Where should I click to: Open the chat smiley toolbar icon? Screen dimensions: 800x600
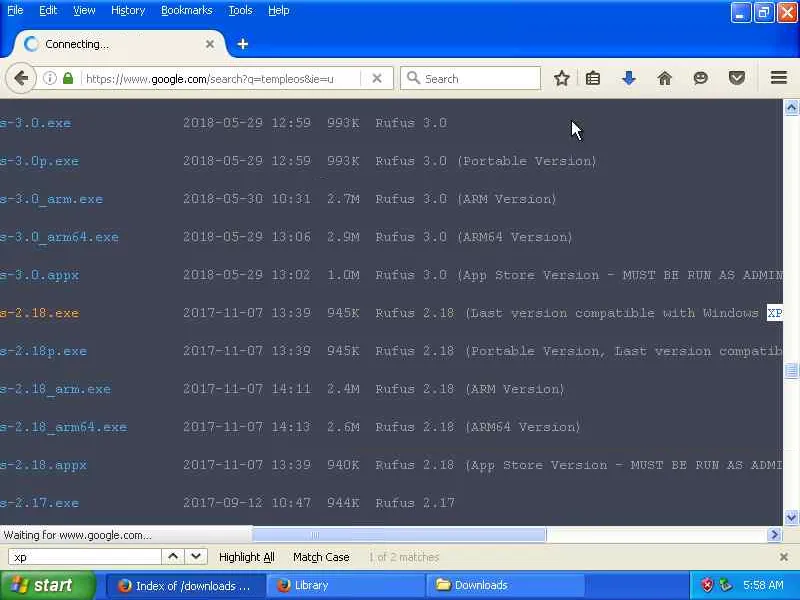point(701,78)
